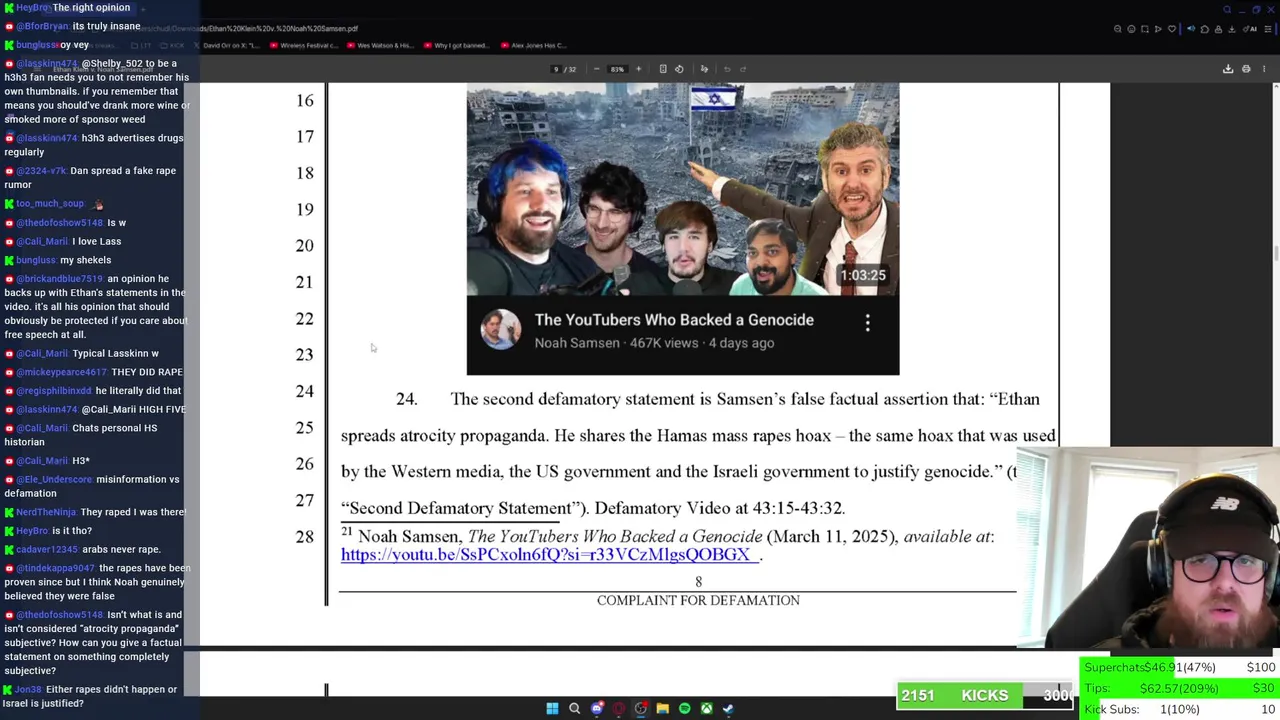
Task: Open the 'Why I got banned' bookmark
Action: point(456,45)
